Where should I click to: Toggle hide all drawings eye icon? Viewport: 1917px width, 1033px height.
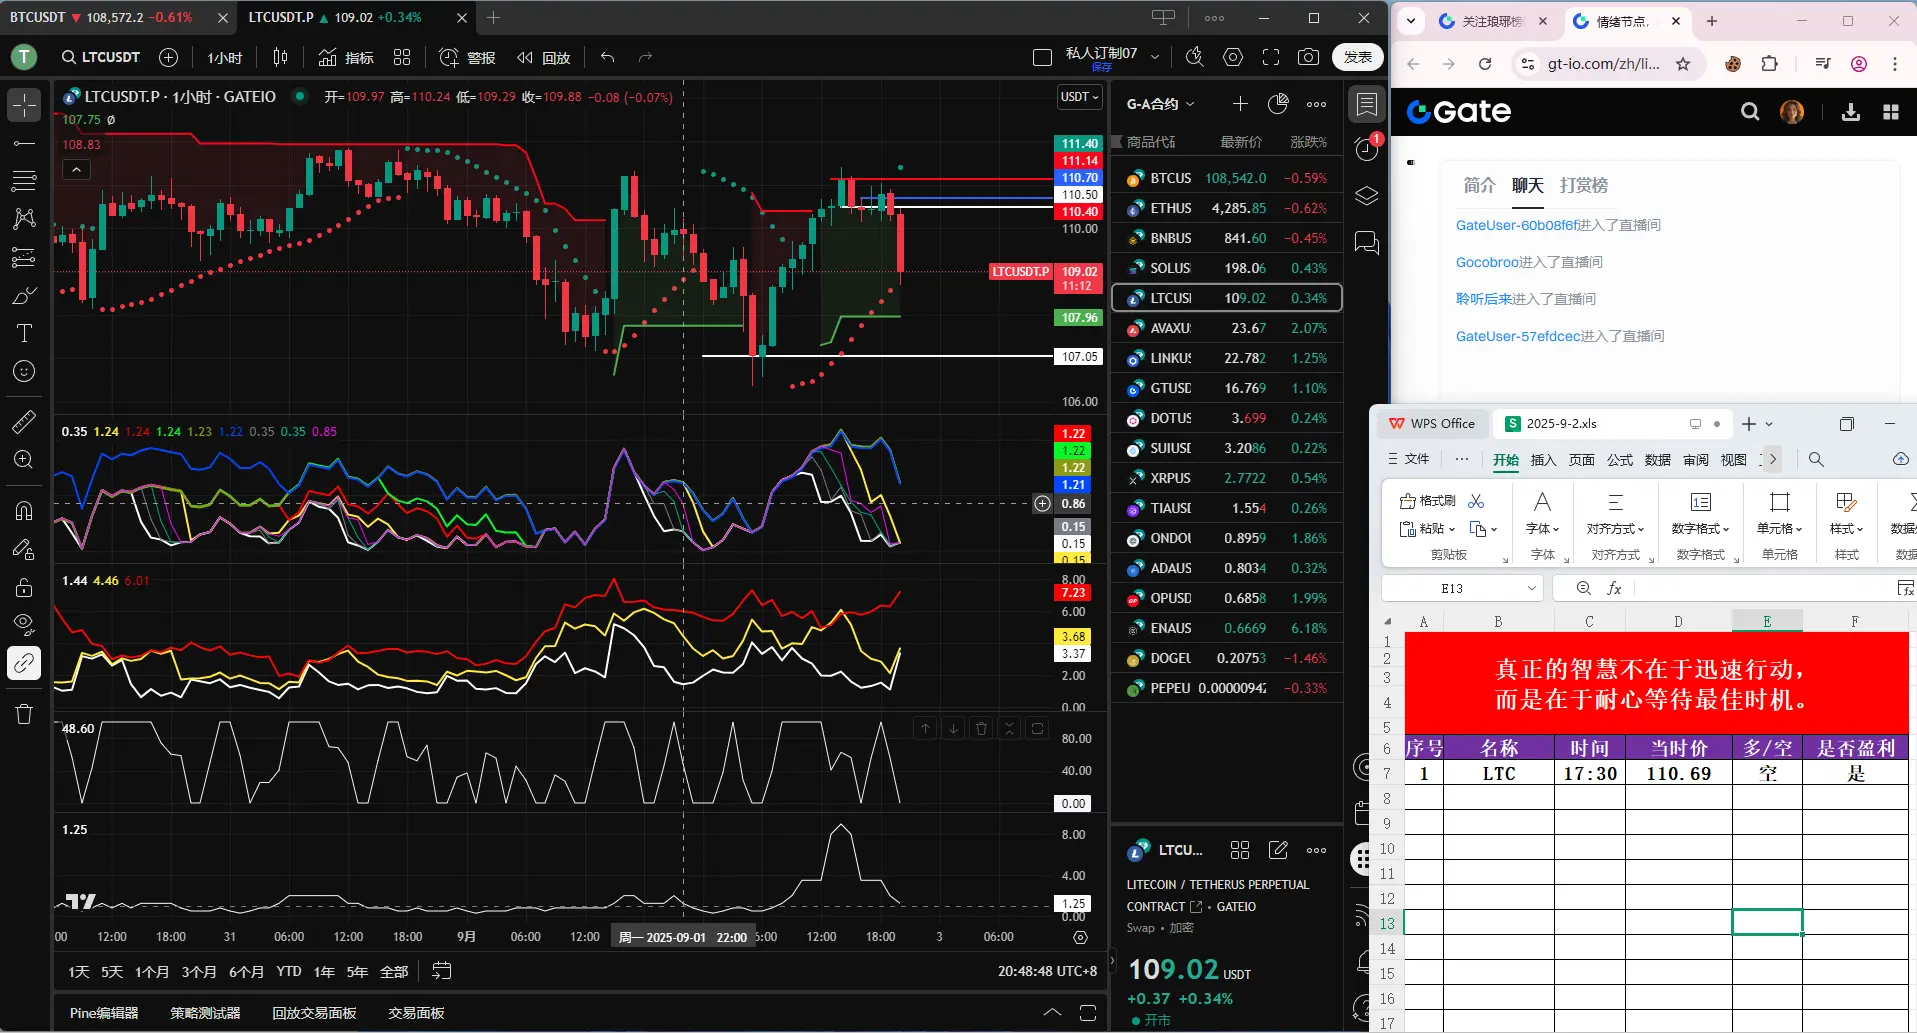[24, 625]
